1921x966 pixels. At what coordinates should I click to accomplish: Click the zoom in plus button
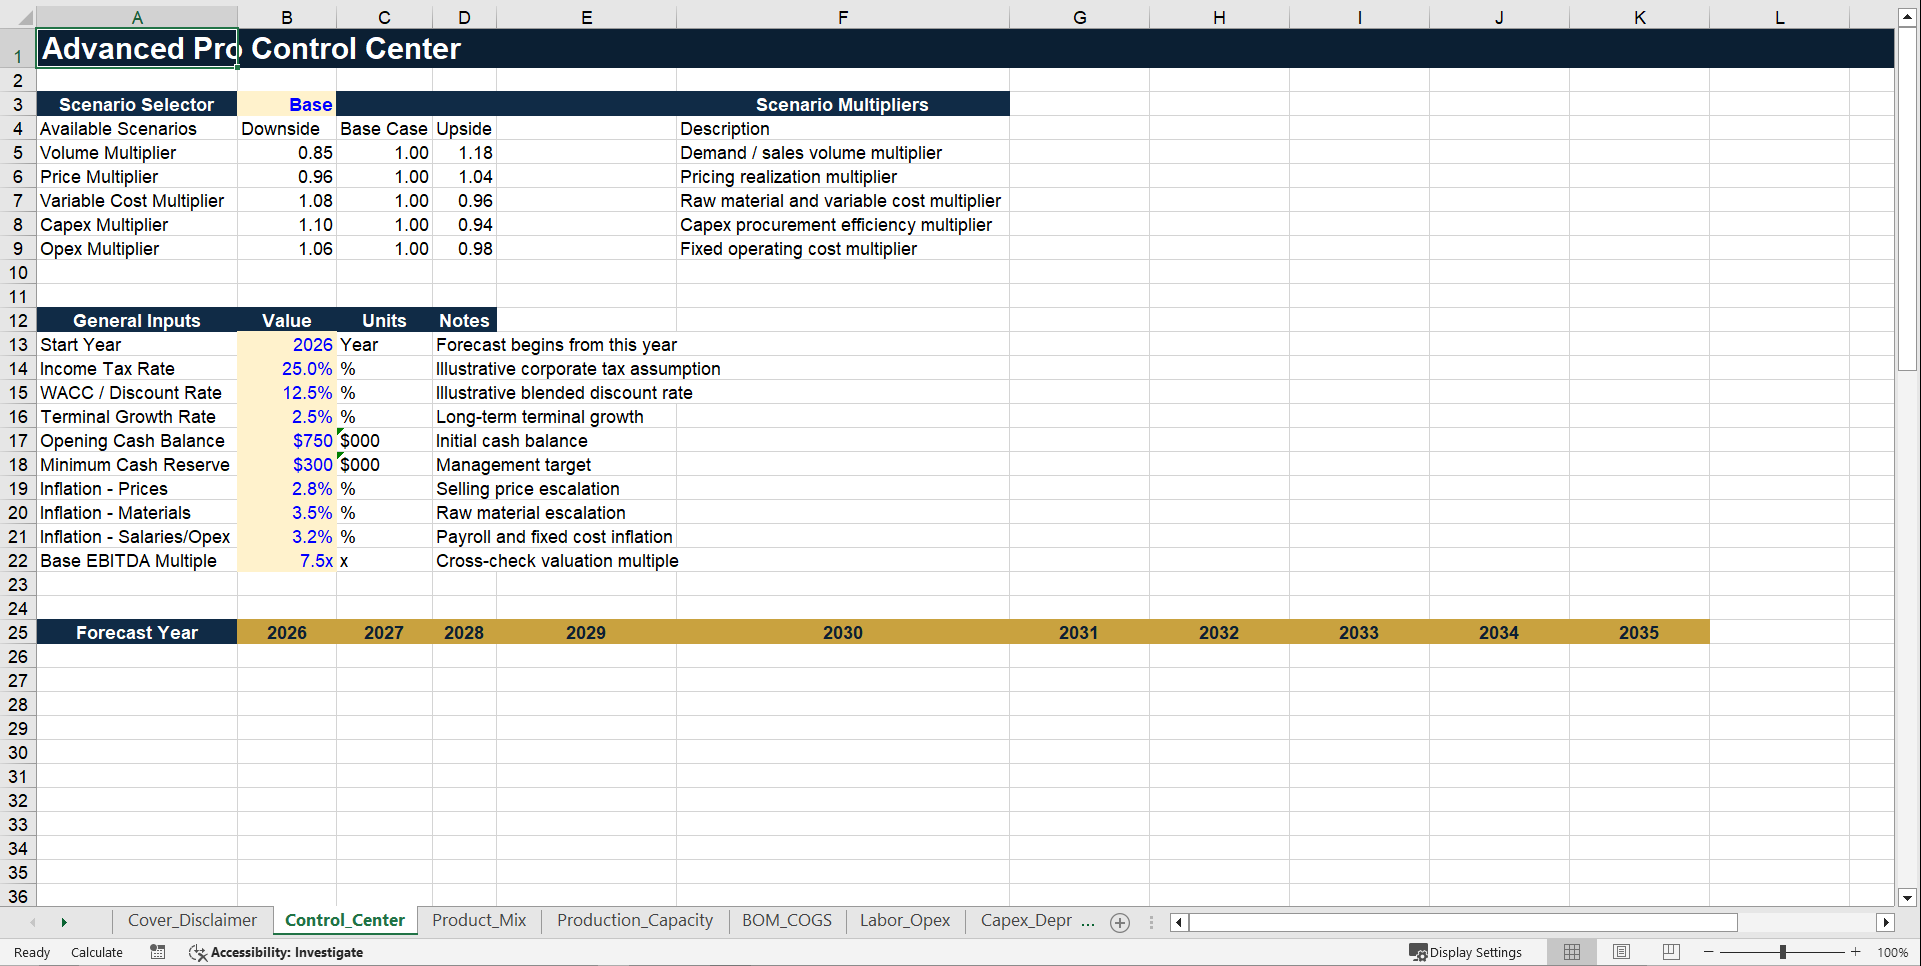[x=1856, y=952]
